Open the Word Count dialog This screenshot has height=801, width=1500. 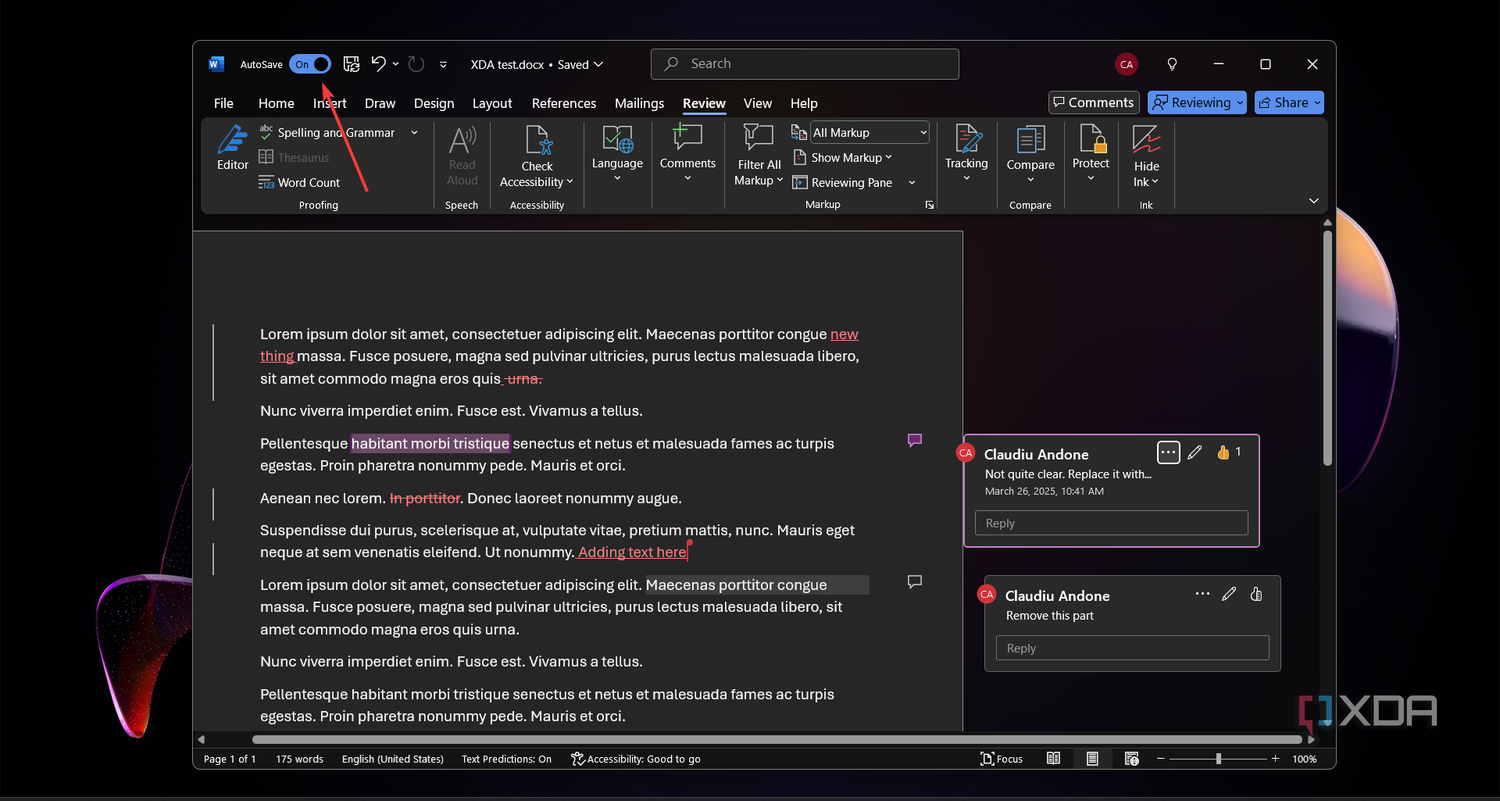point(299,182)
